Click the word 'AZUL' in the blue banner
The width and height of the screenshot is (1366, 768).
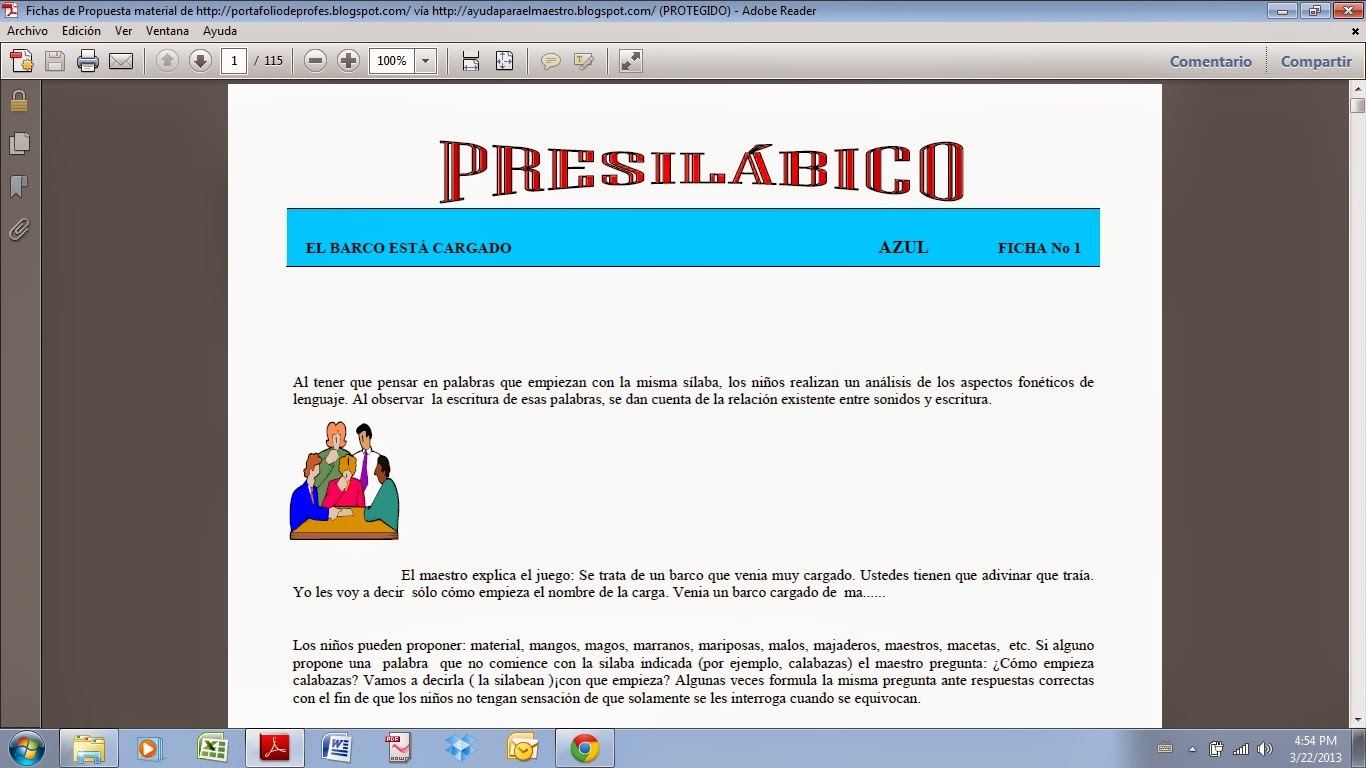(x=903, y=247)
